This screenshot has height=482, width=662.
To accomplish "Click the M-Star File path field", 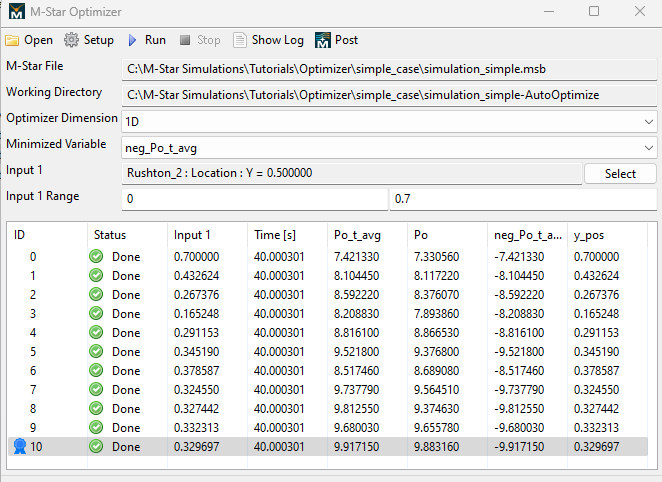I will click(x=389, y=69).
